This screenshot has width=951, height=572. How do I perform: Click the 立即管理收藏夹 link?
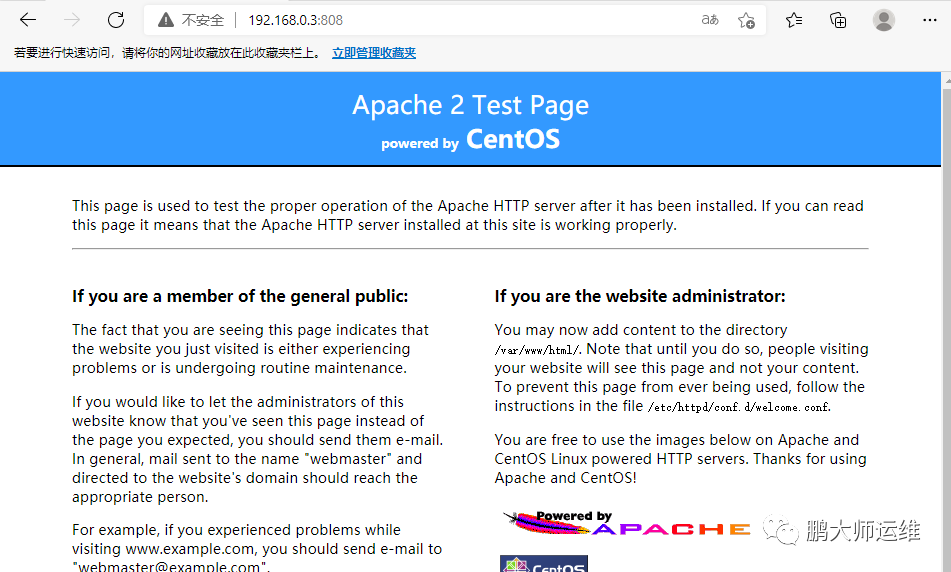[374, 53]
